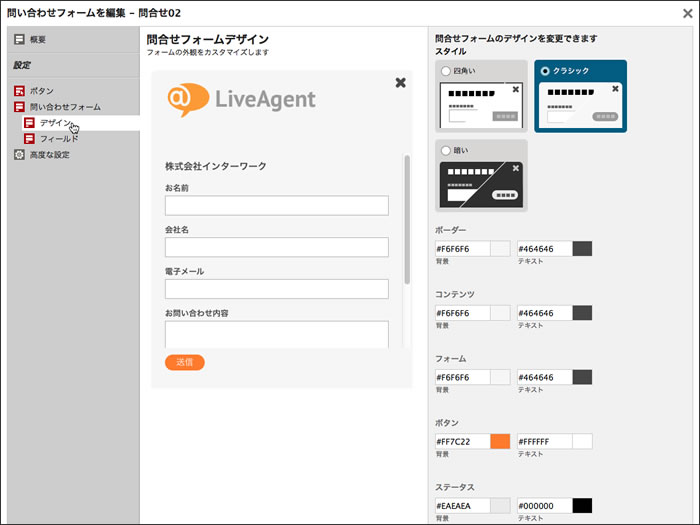Click the ボタン red sidebar icon
The height and width of the screenshot is (525, 700).
[x=19, y=91]
